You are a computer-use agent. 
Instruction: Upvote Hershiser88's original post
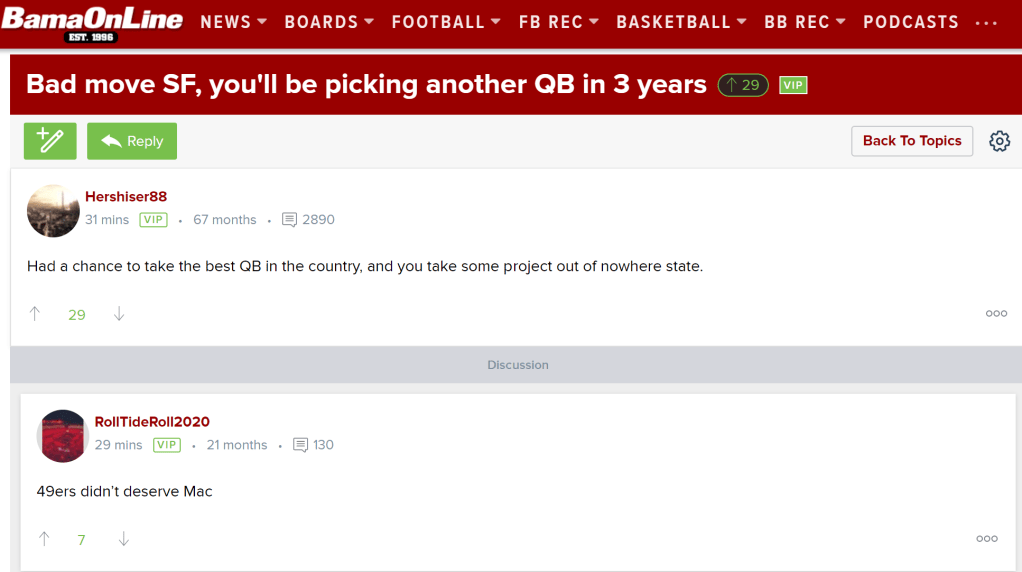(35, 314)
